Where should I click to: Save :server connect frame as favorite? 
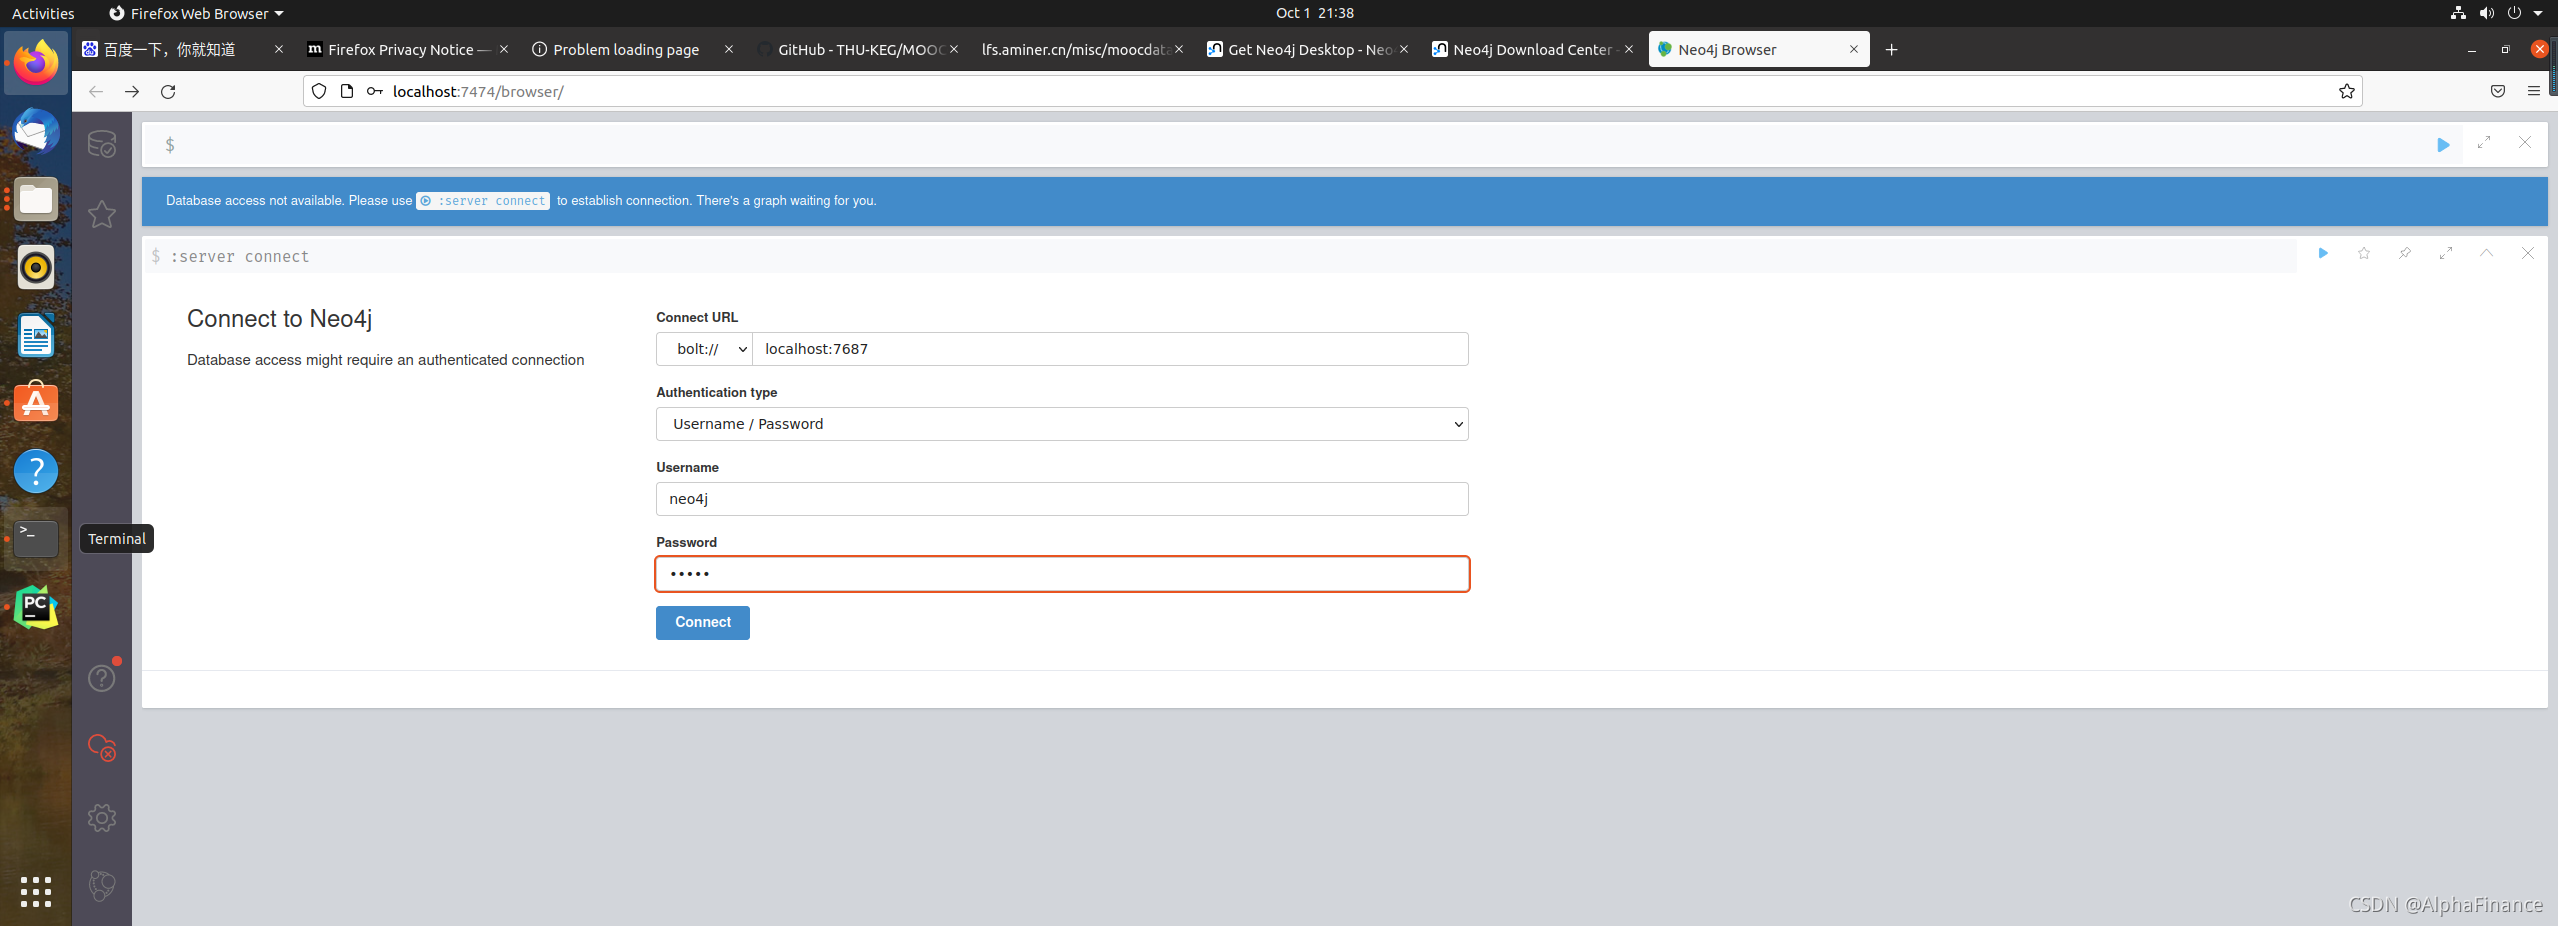pyautogui.click(x=2364, y=254)
